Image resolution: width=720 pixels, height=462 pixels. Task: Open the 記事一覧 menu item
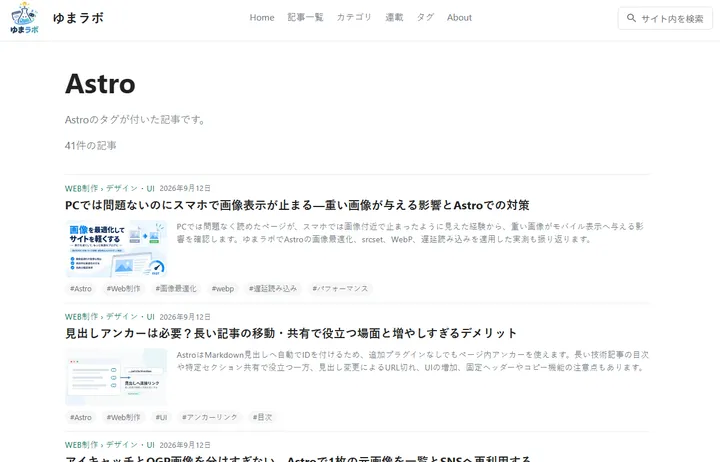pyautogui.click(x=305, y=17)
